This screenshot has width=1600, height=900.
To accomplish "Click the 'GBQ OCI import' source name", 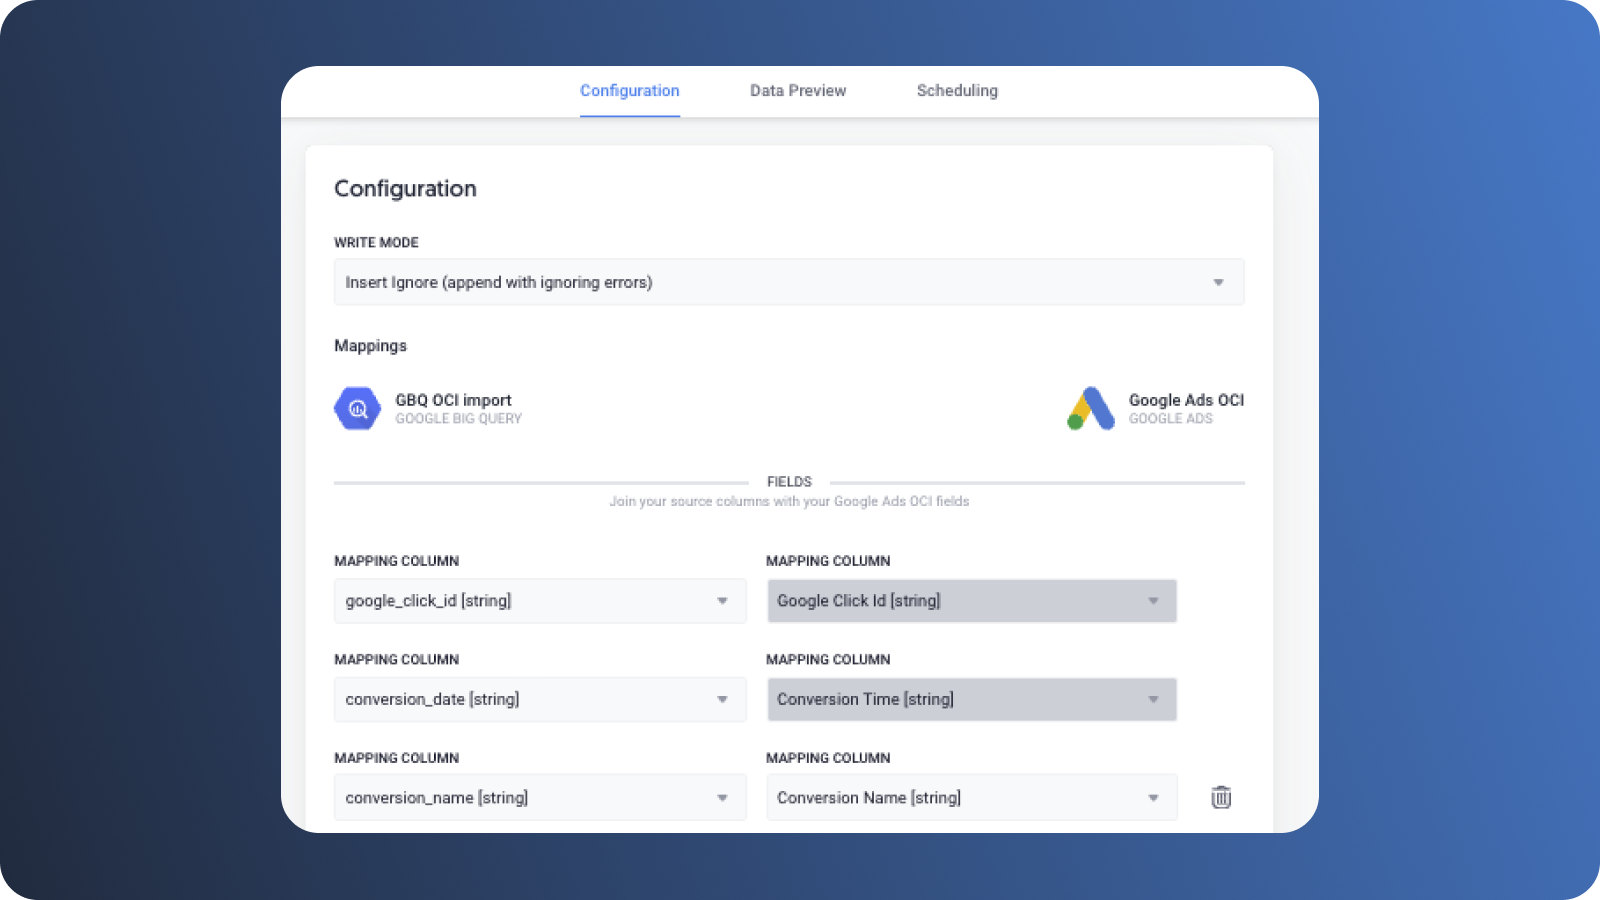I will pyautogui.click(x=453, y=400).
